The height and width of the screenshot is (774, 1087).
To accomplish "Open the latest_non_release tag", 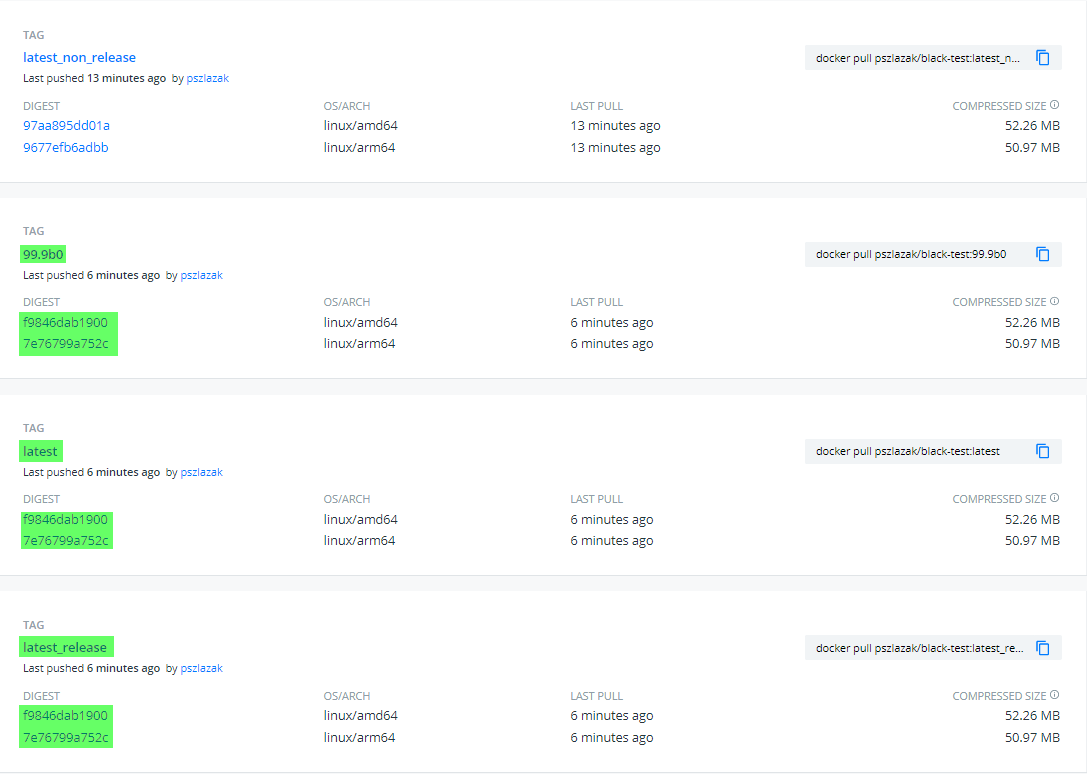I will point(79,58).
